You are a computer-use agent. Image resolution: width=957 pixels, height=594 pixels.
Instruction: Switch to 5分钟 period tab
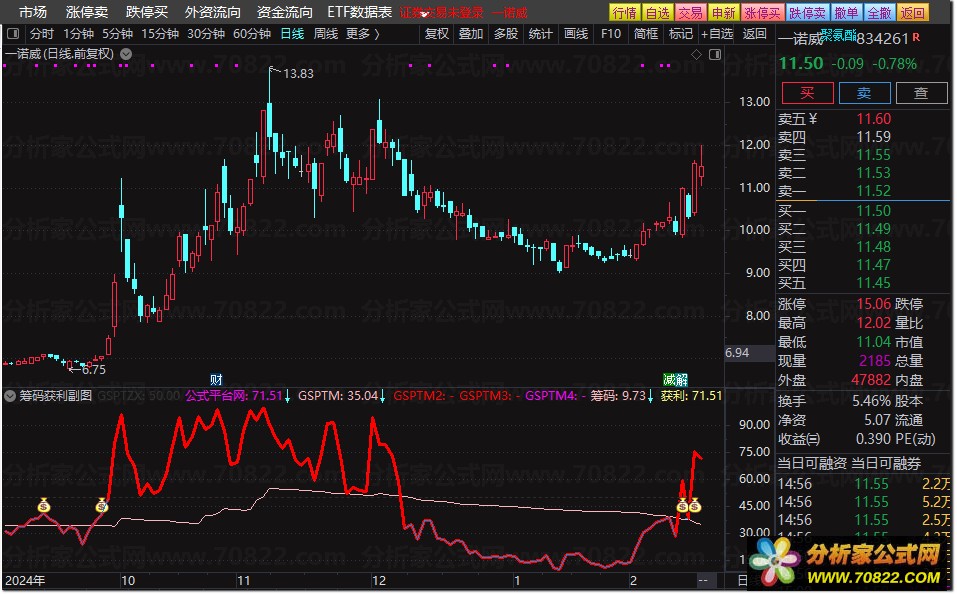tap(117, 34)
